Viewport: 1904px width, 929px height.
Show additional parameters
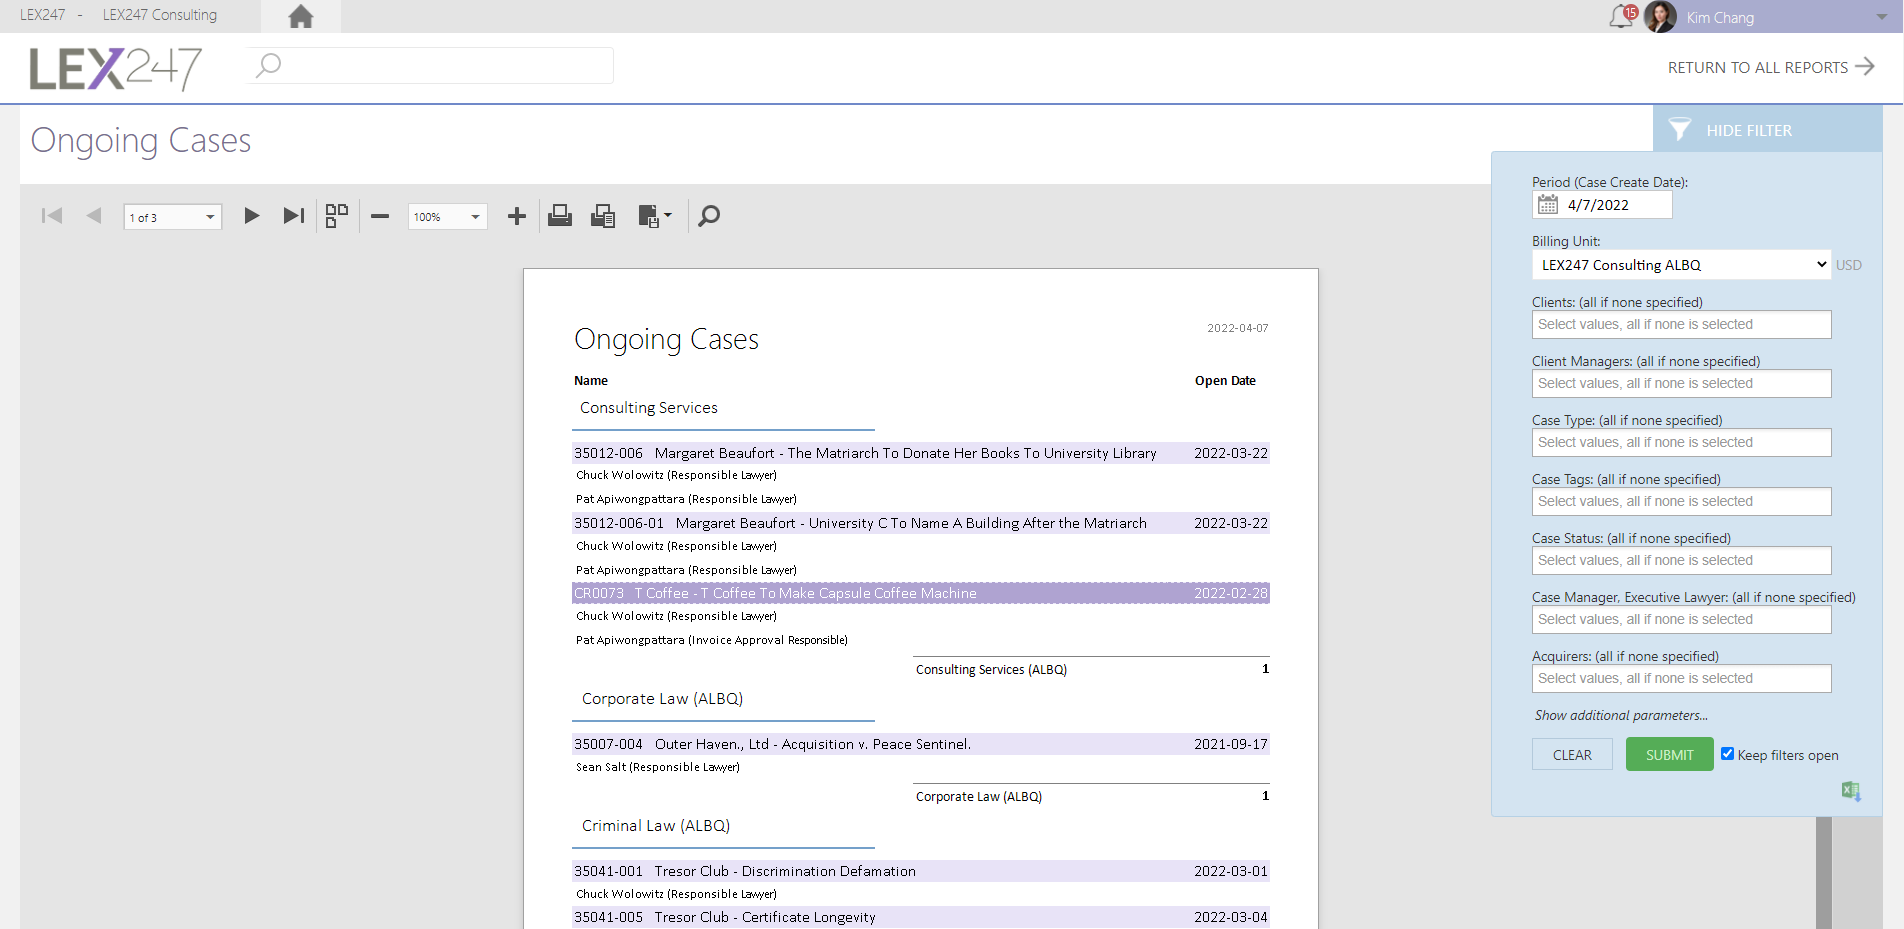(1621, 716)
